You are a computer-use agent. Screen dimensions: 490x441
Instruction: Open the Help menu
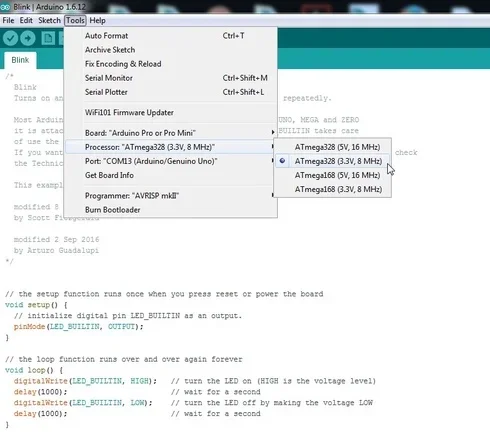[x=97, y=20]
